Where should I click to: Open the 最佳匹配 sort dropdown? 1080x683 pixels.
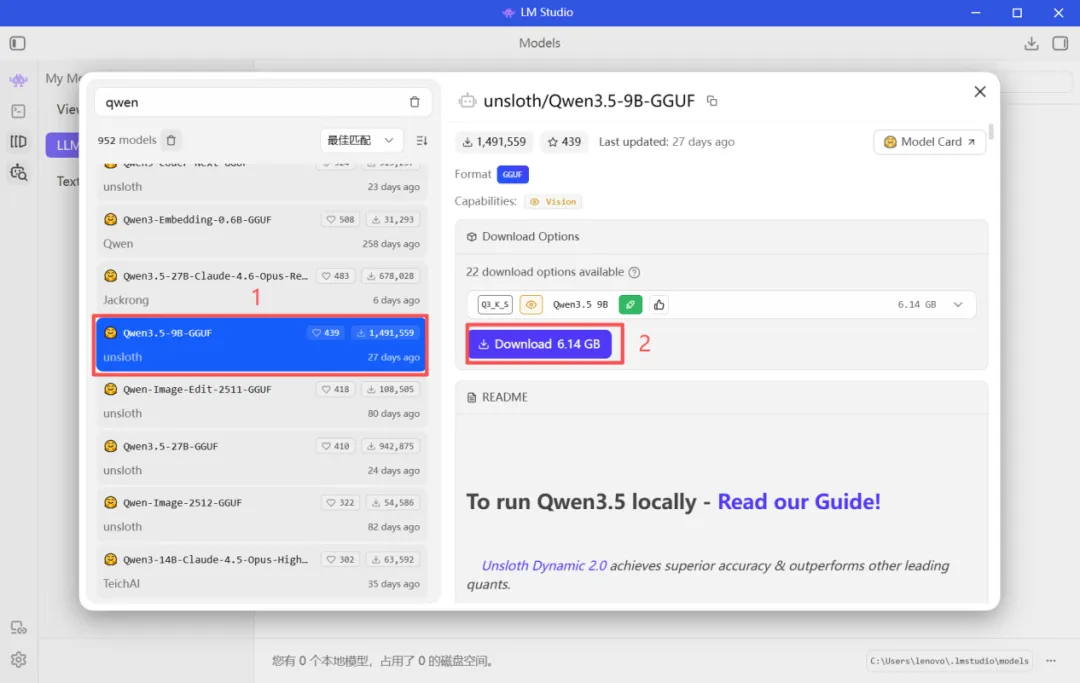click(x=361, y=140)
